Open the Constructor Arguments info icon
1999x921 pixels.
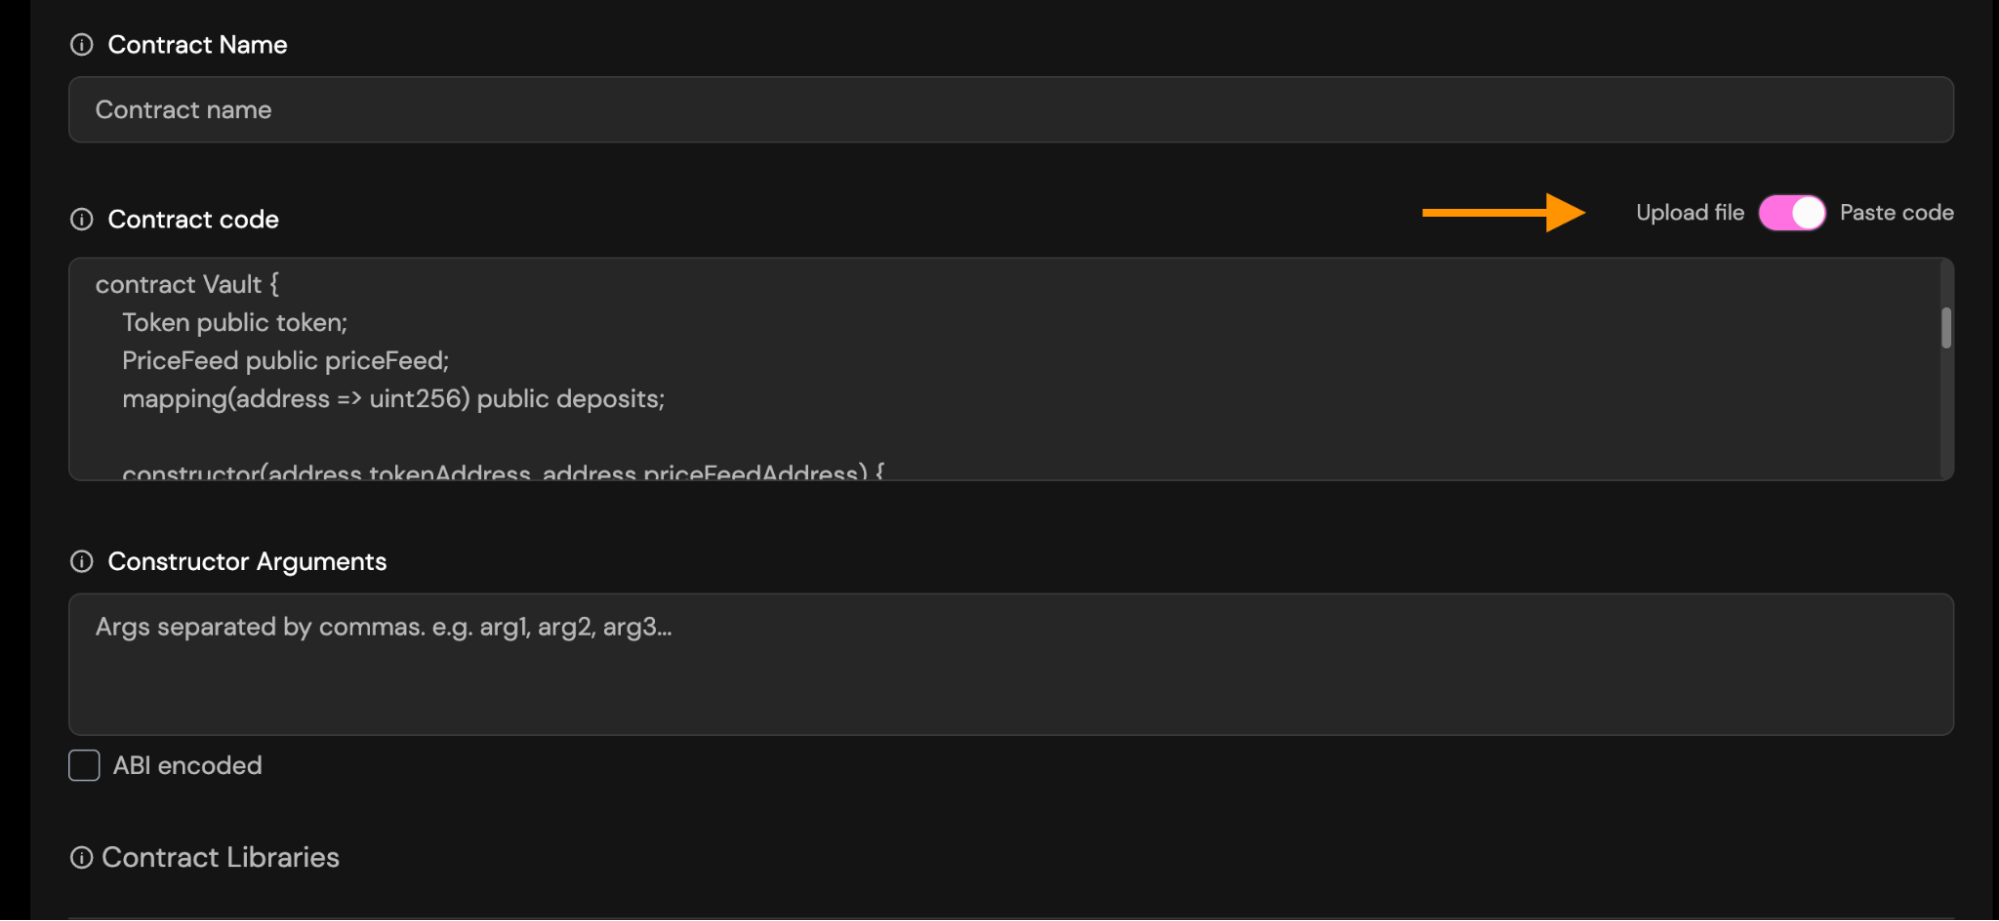[82, 562]
